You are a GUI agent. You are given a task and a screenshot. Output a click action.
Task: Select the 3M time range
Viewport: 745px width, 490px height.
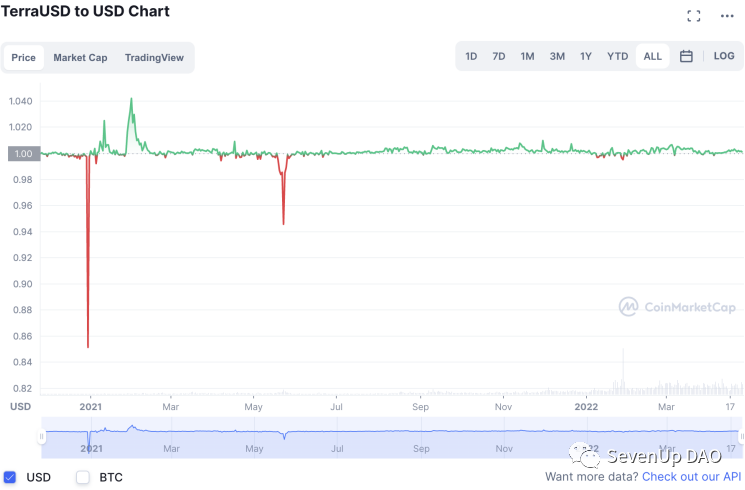[557, 56]
